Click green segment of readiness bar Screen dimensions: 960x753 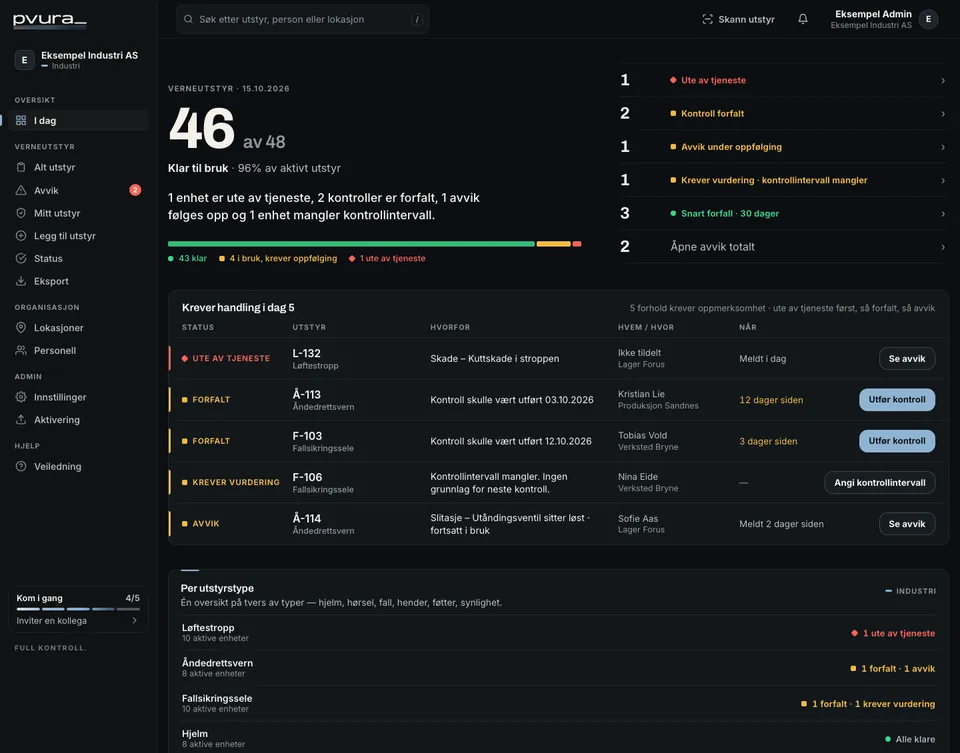coord(351,244)
